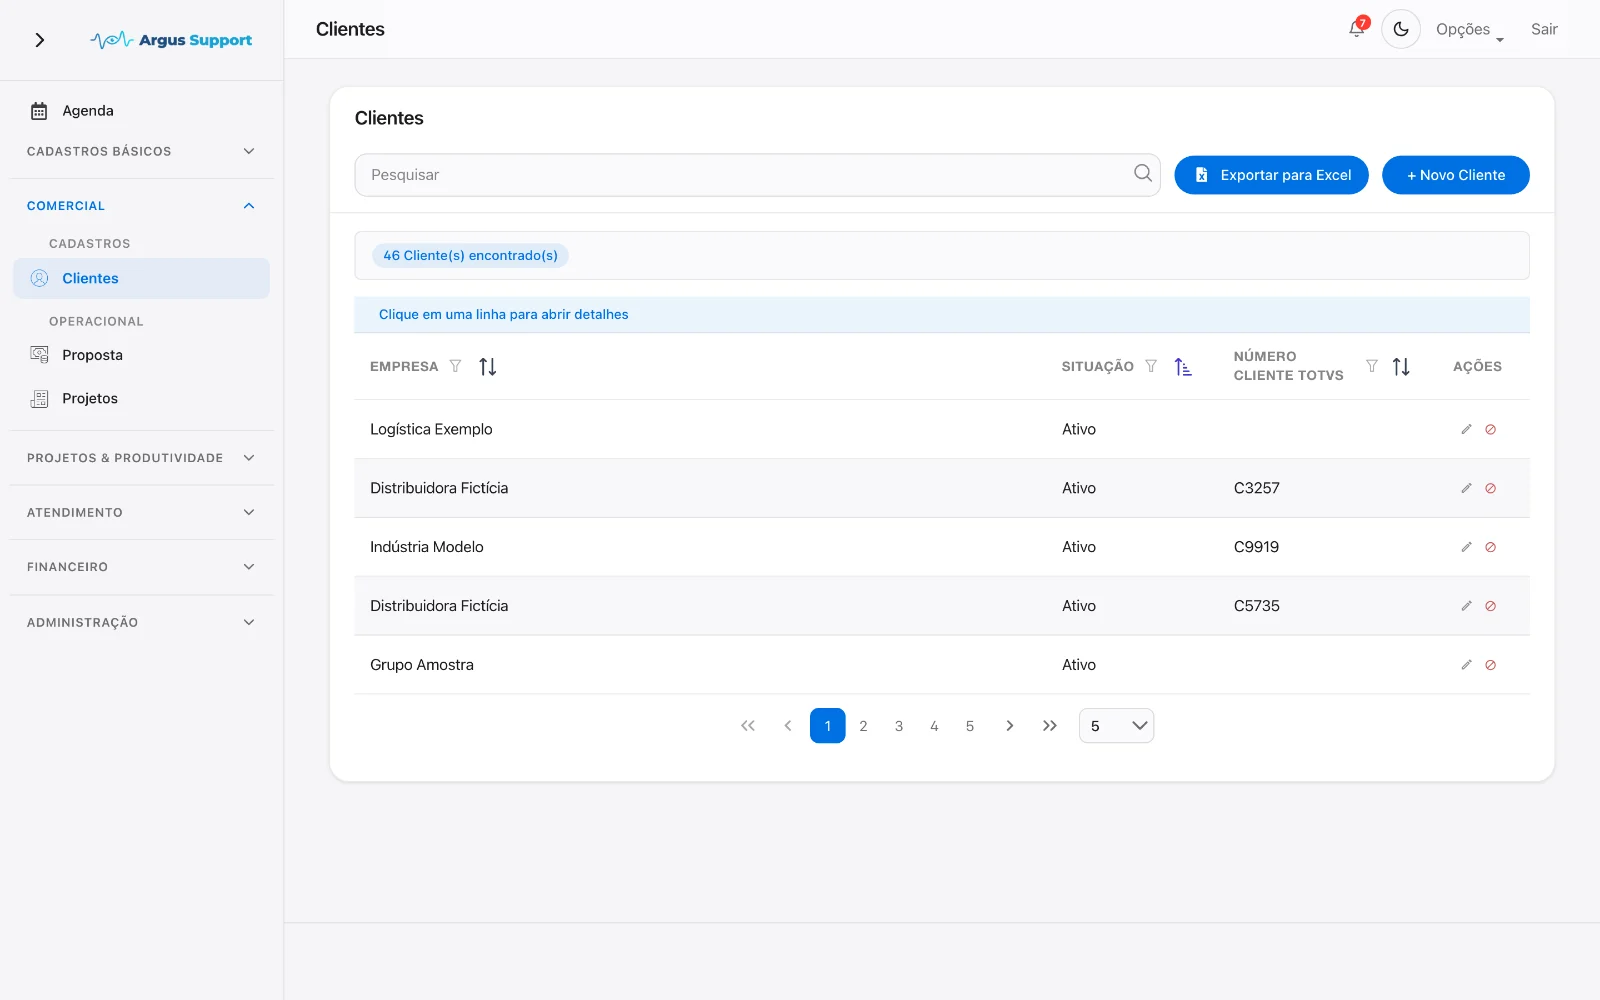
Task: Expand the sidebar with the chevron
Action: pos(40,40)
